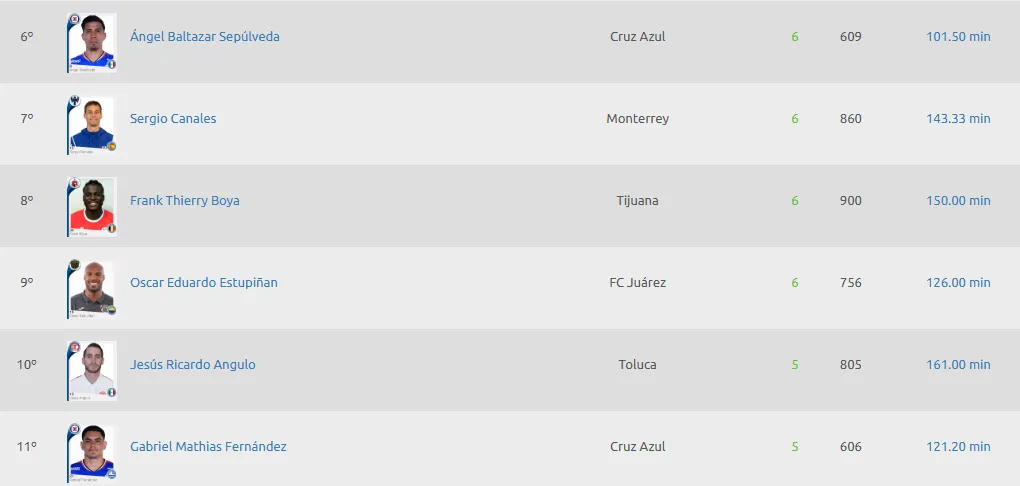Open the Oscar Eduardo Estupiñan name link

(x=204, y=282)
